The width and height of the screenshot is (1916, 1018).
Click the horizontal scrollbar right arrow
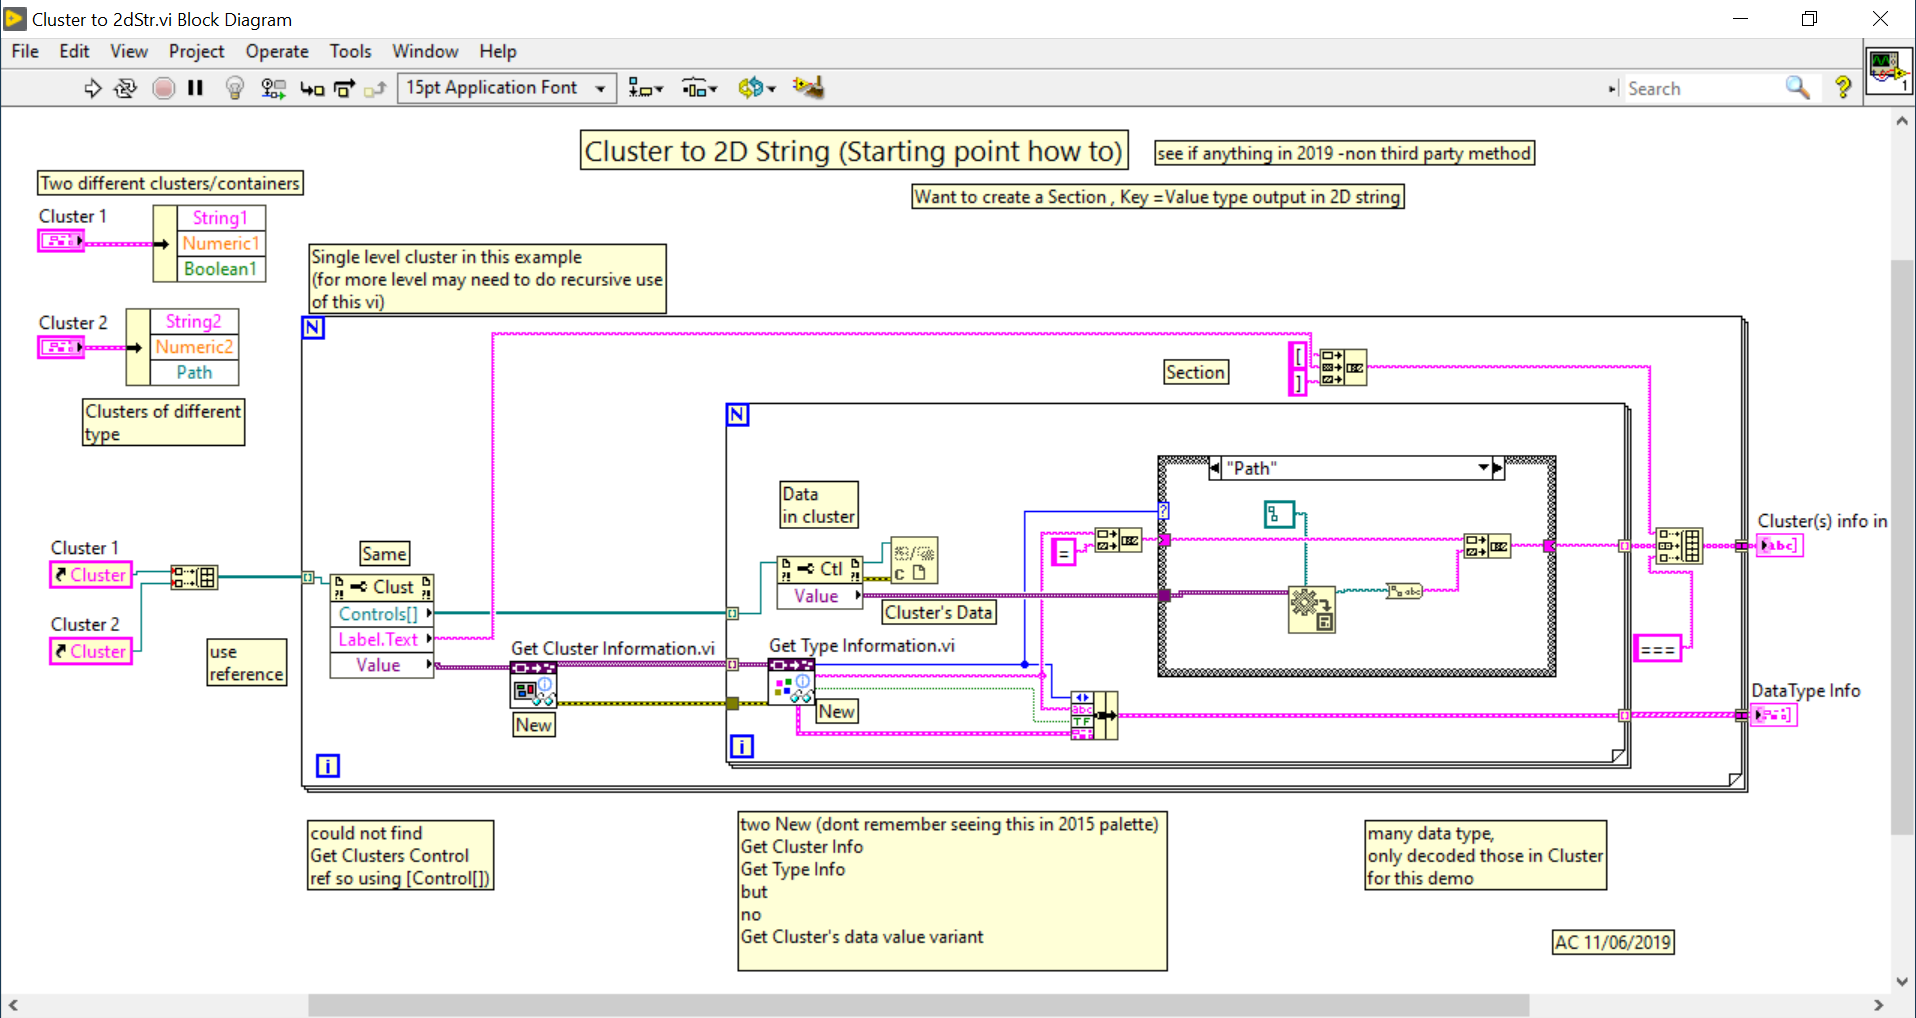tap(1879, 1005)
